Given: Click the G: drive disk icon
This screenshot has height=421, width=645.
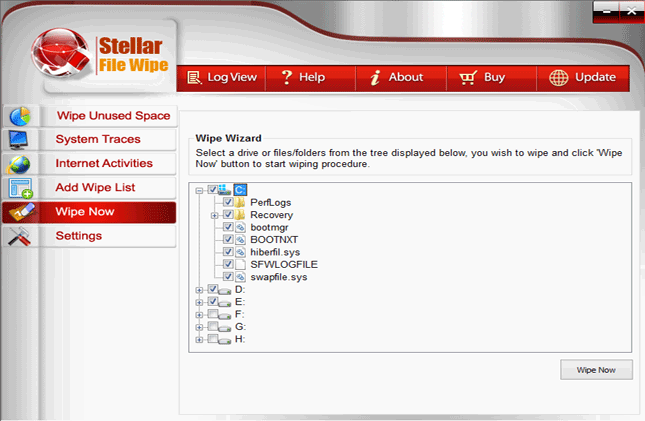Looking at the screenshot, I should [x=225, y=328].
